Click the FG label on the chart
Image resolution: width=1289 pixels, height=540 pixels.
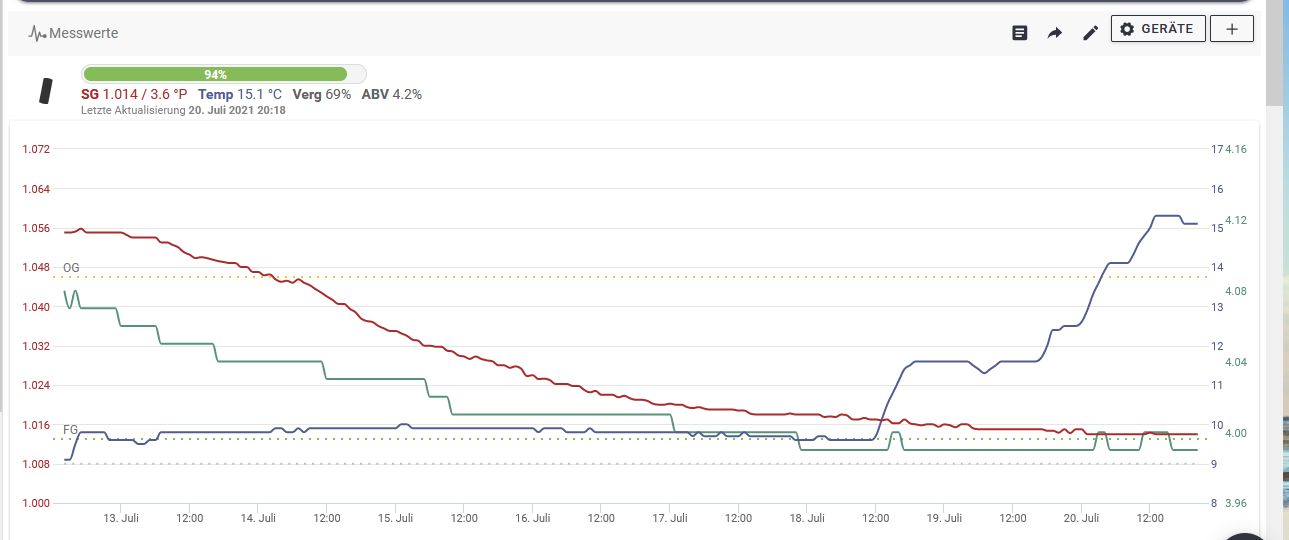[71, 429]
